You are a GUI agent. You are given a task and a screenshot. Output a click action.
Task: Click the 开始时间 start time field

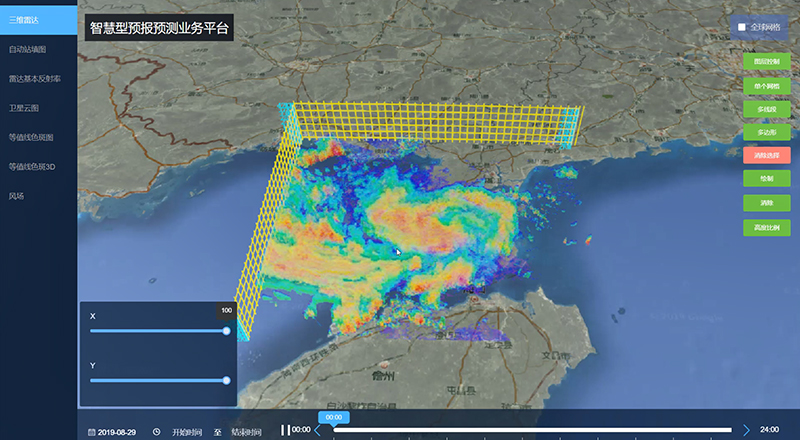pyautogui.click(x=187, y=432)
